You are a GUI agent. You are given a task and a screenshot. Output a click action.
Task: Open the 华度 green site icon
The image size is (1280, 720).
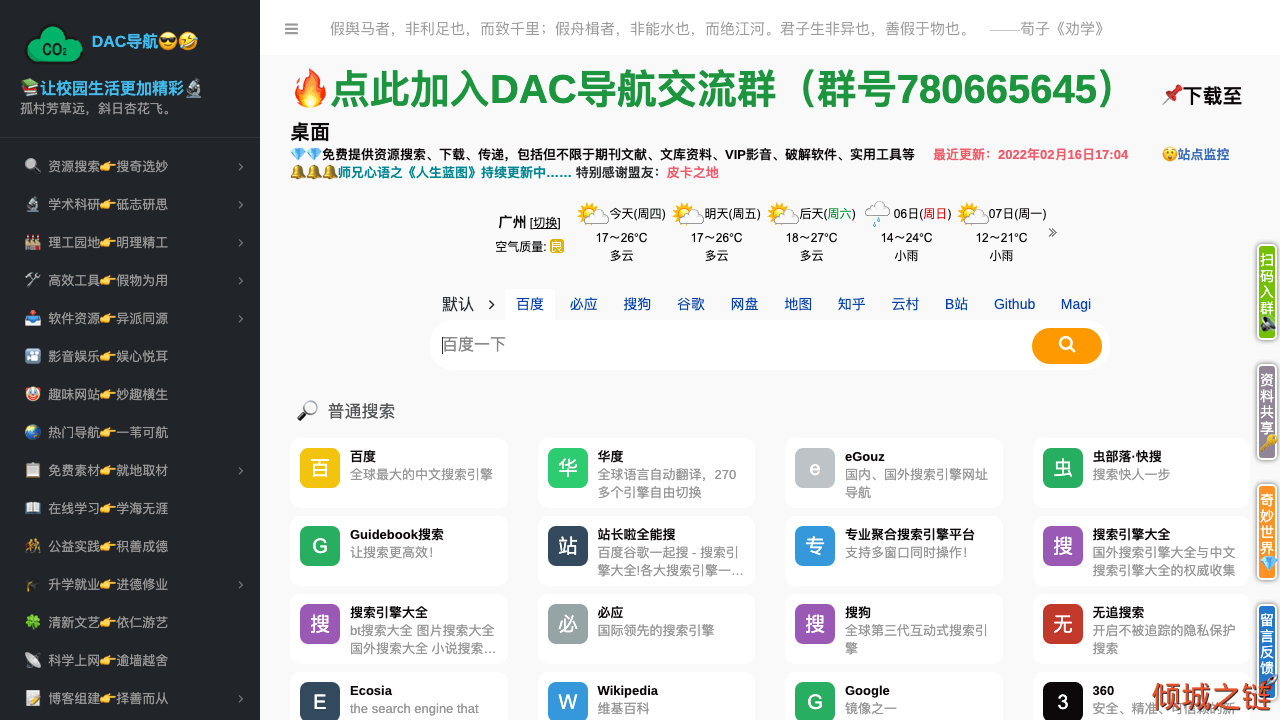pos(568,468)
